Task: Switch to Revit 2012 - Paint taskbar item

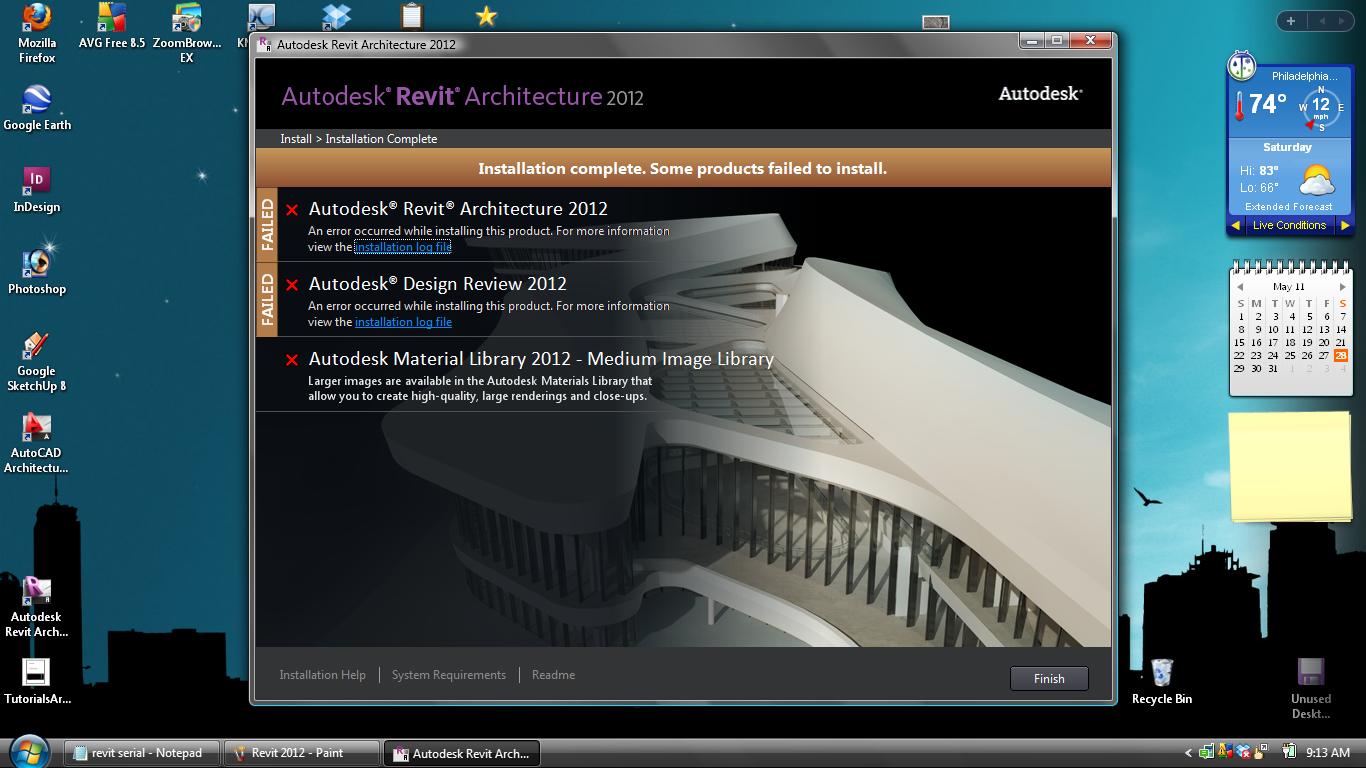Action: click(x=302, y=753)
